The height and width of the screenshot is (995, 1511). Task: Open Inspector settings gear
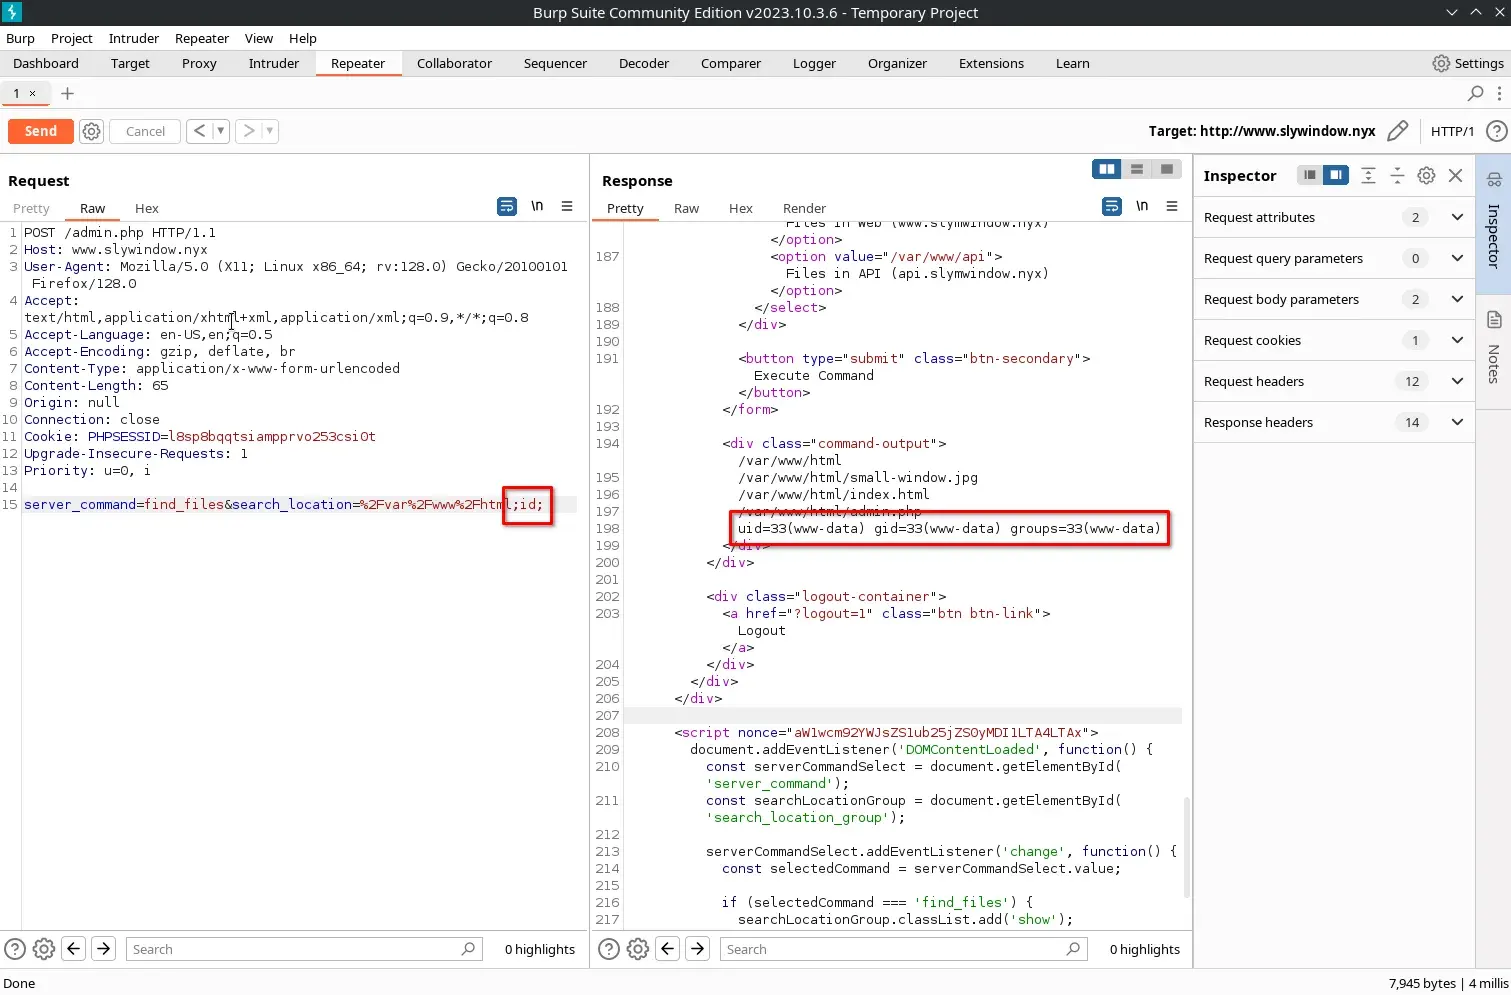1426,175
